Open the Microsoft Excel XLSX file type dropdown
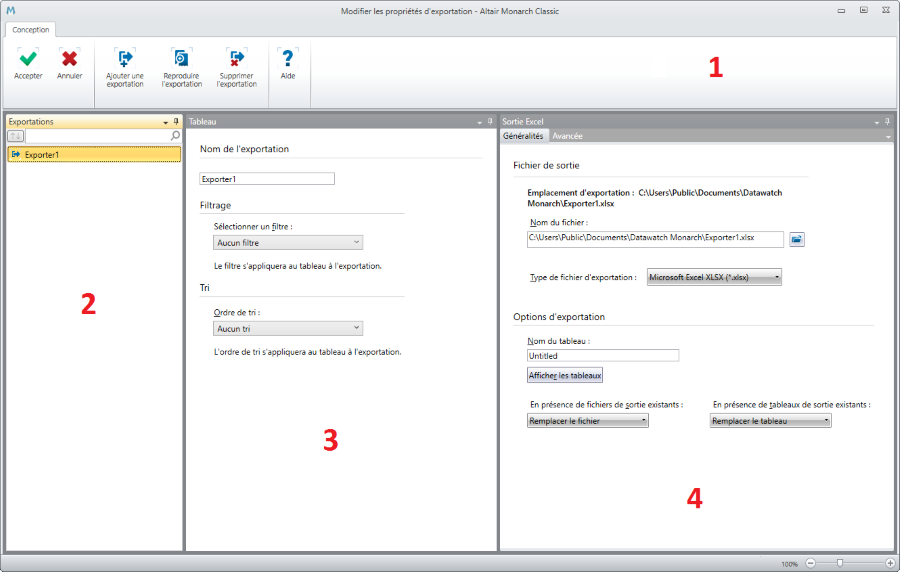This screenshot has width=900, height=572. 714,277
